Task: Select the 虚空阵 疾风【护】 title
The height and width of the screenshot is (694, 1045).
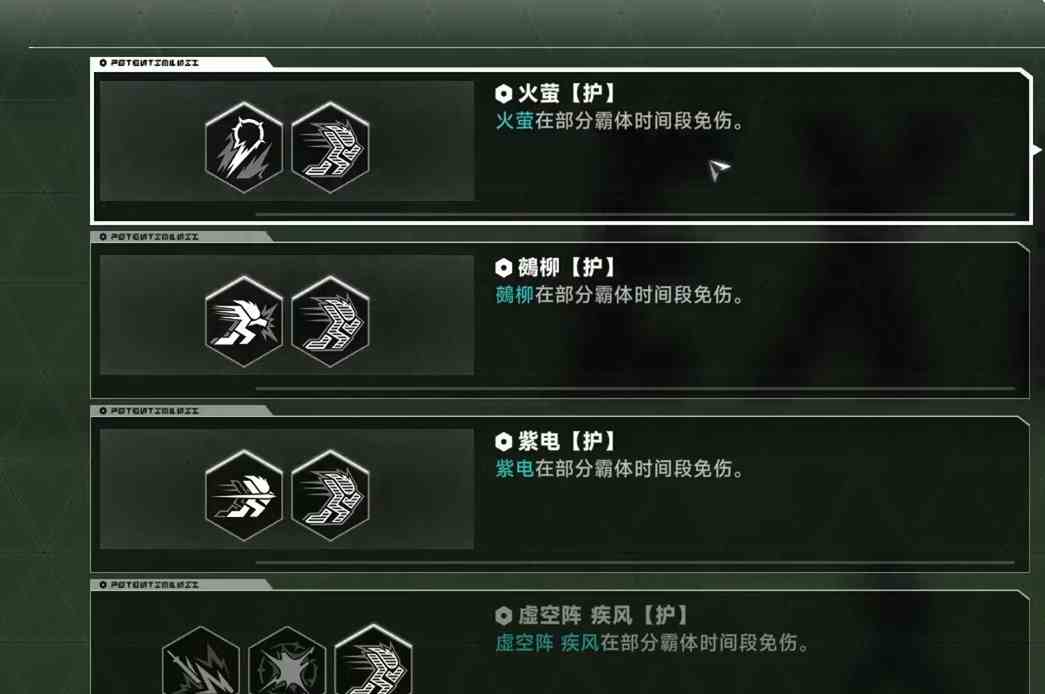Action: coord(592,615)
